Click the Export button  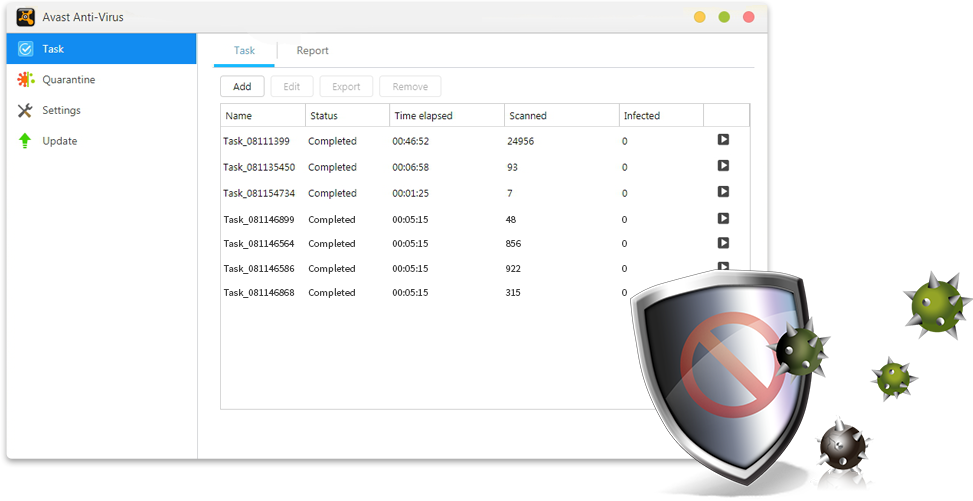[346, 87]
